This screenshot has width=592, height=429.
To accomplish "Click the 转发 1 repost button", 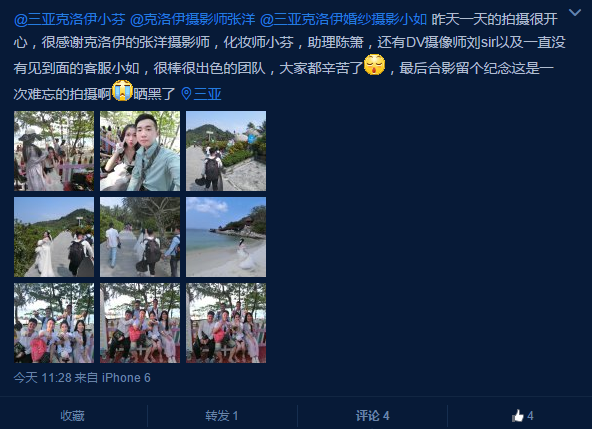I will point(222,416).
